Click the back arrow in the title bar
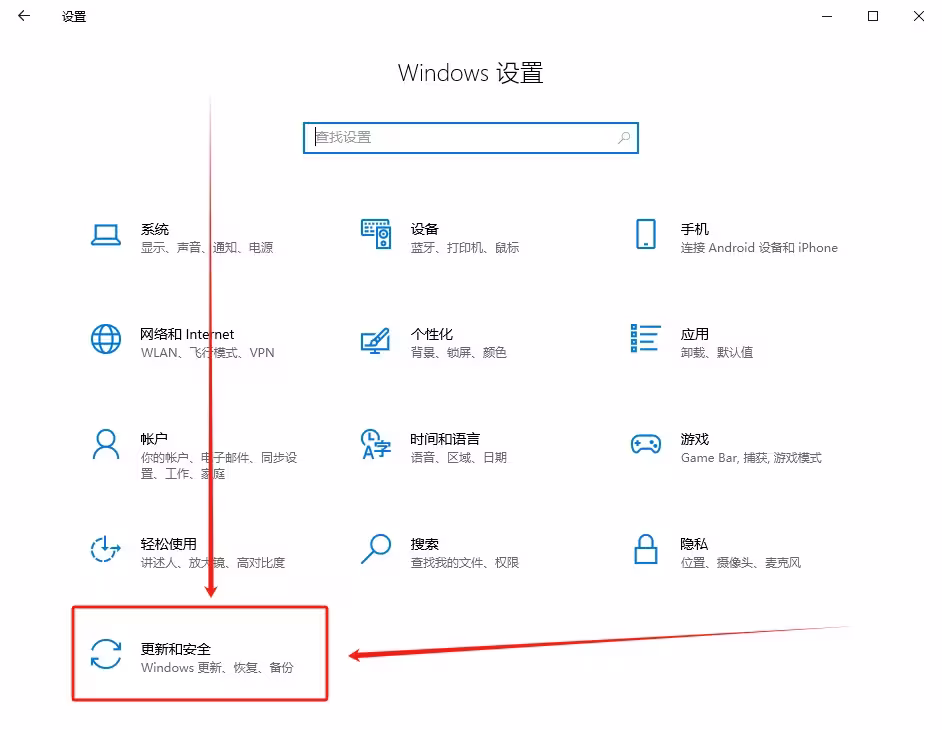This screenshot has width=942, height=730. [x=24, y=16]
